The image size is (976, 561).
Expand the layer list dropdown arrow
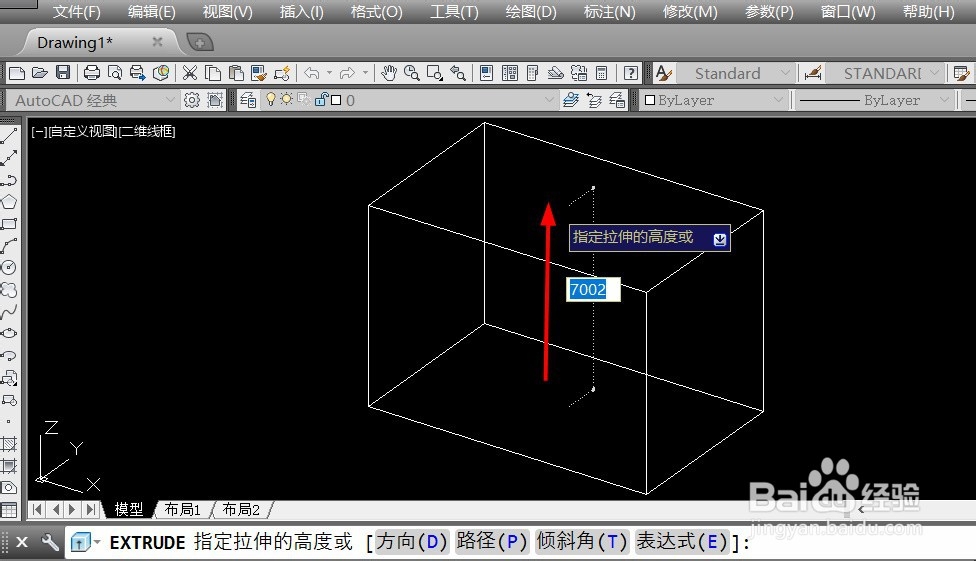click(549, 100)
